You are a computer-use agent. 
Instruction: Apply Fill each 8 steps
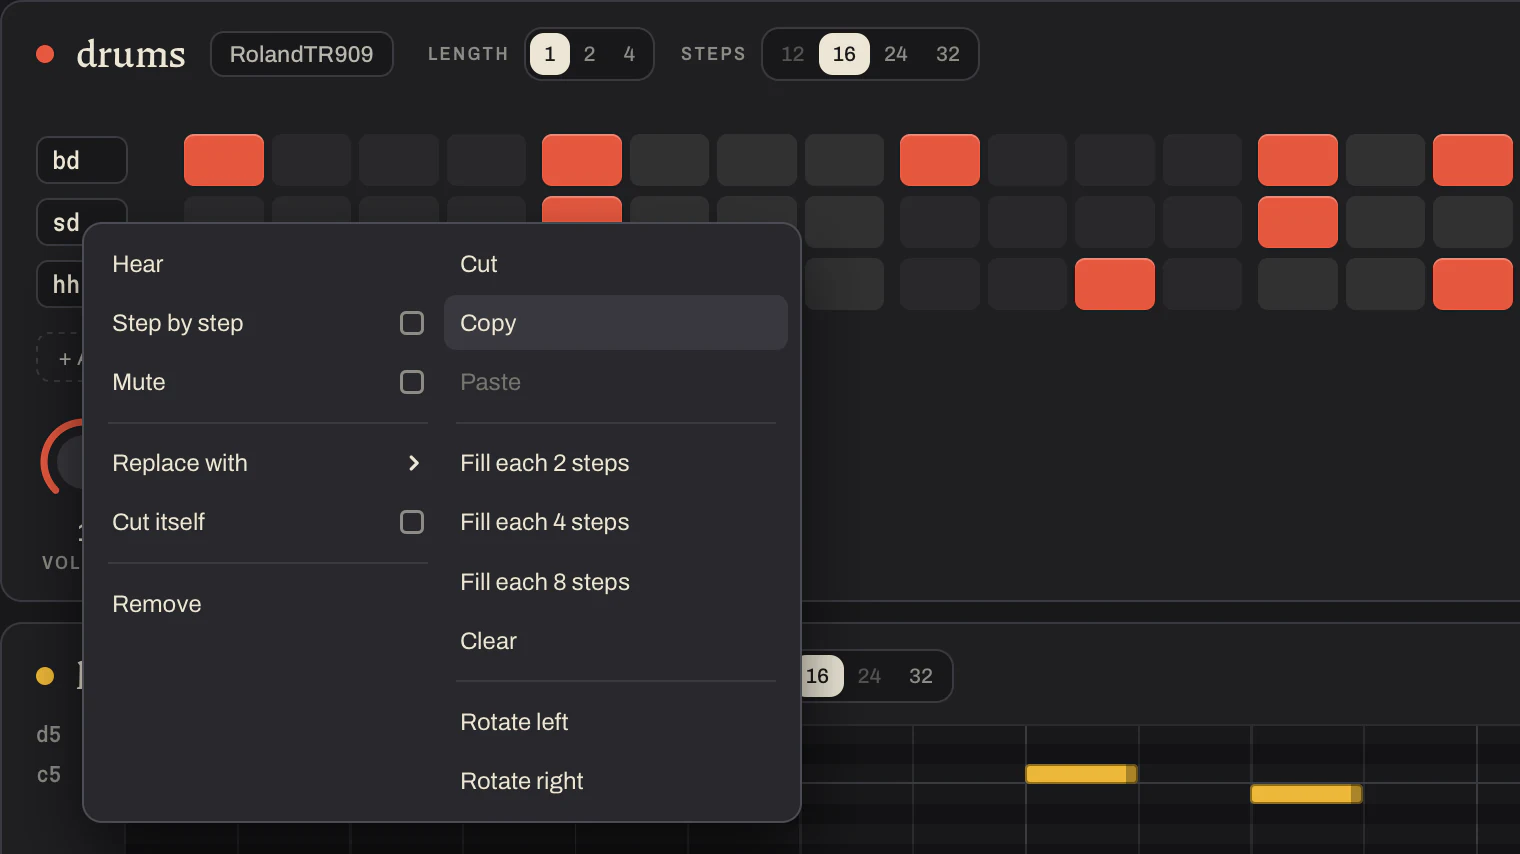coord(545,582)
